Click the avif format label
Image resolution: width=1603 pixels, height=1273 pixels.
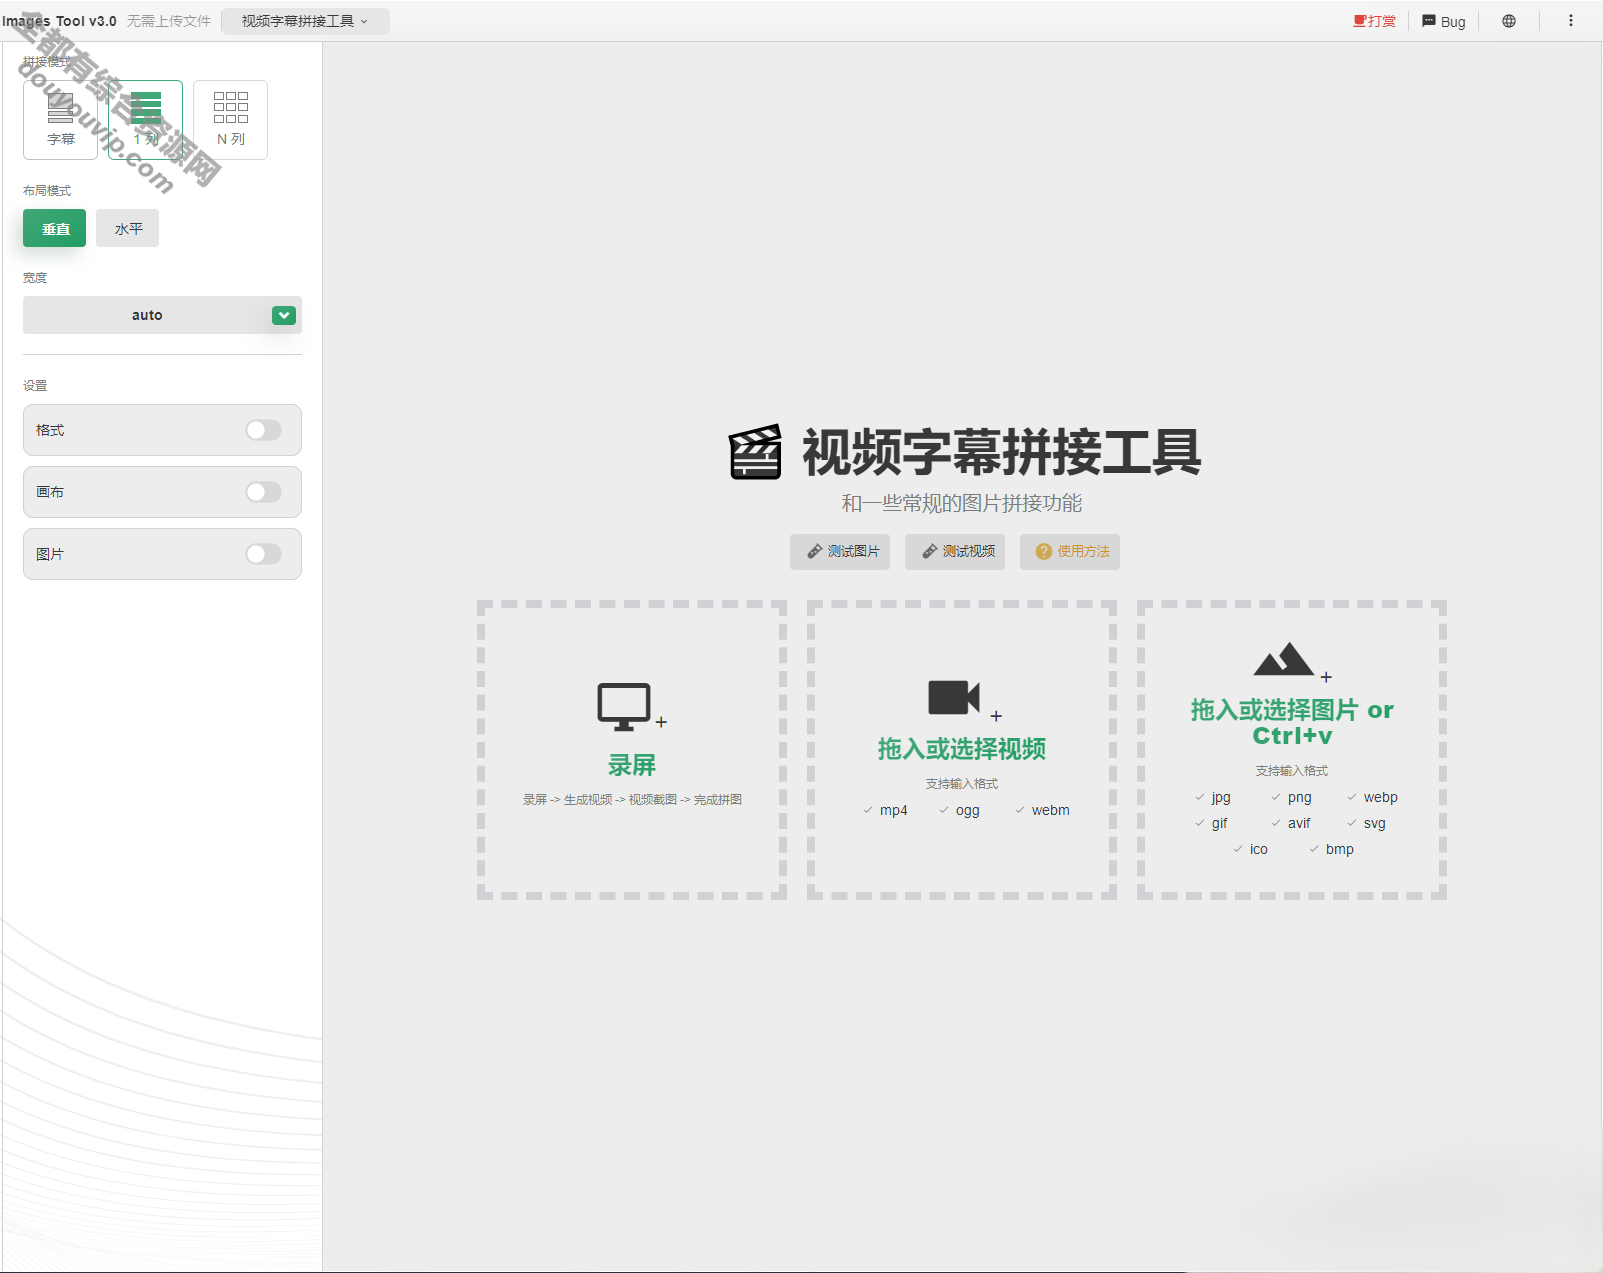tap(1298, 823)
